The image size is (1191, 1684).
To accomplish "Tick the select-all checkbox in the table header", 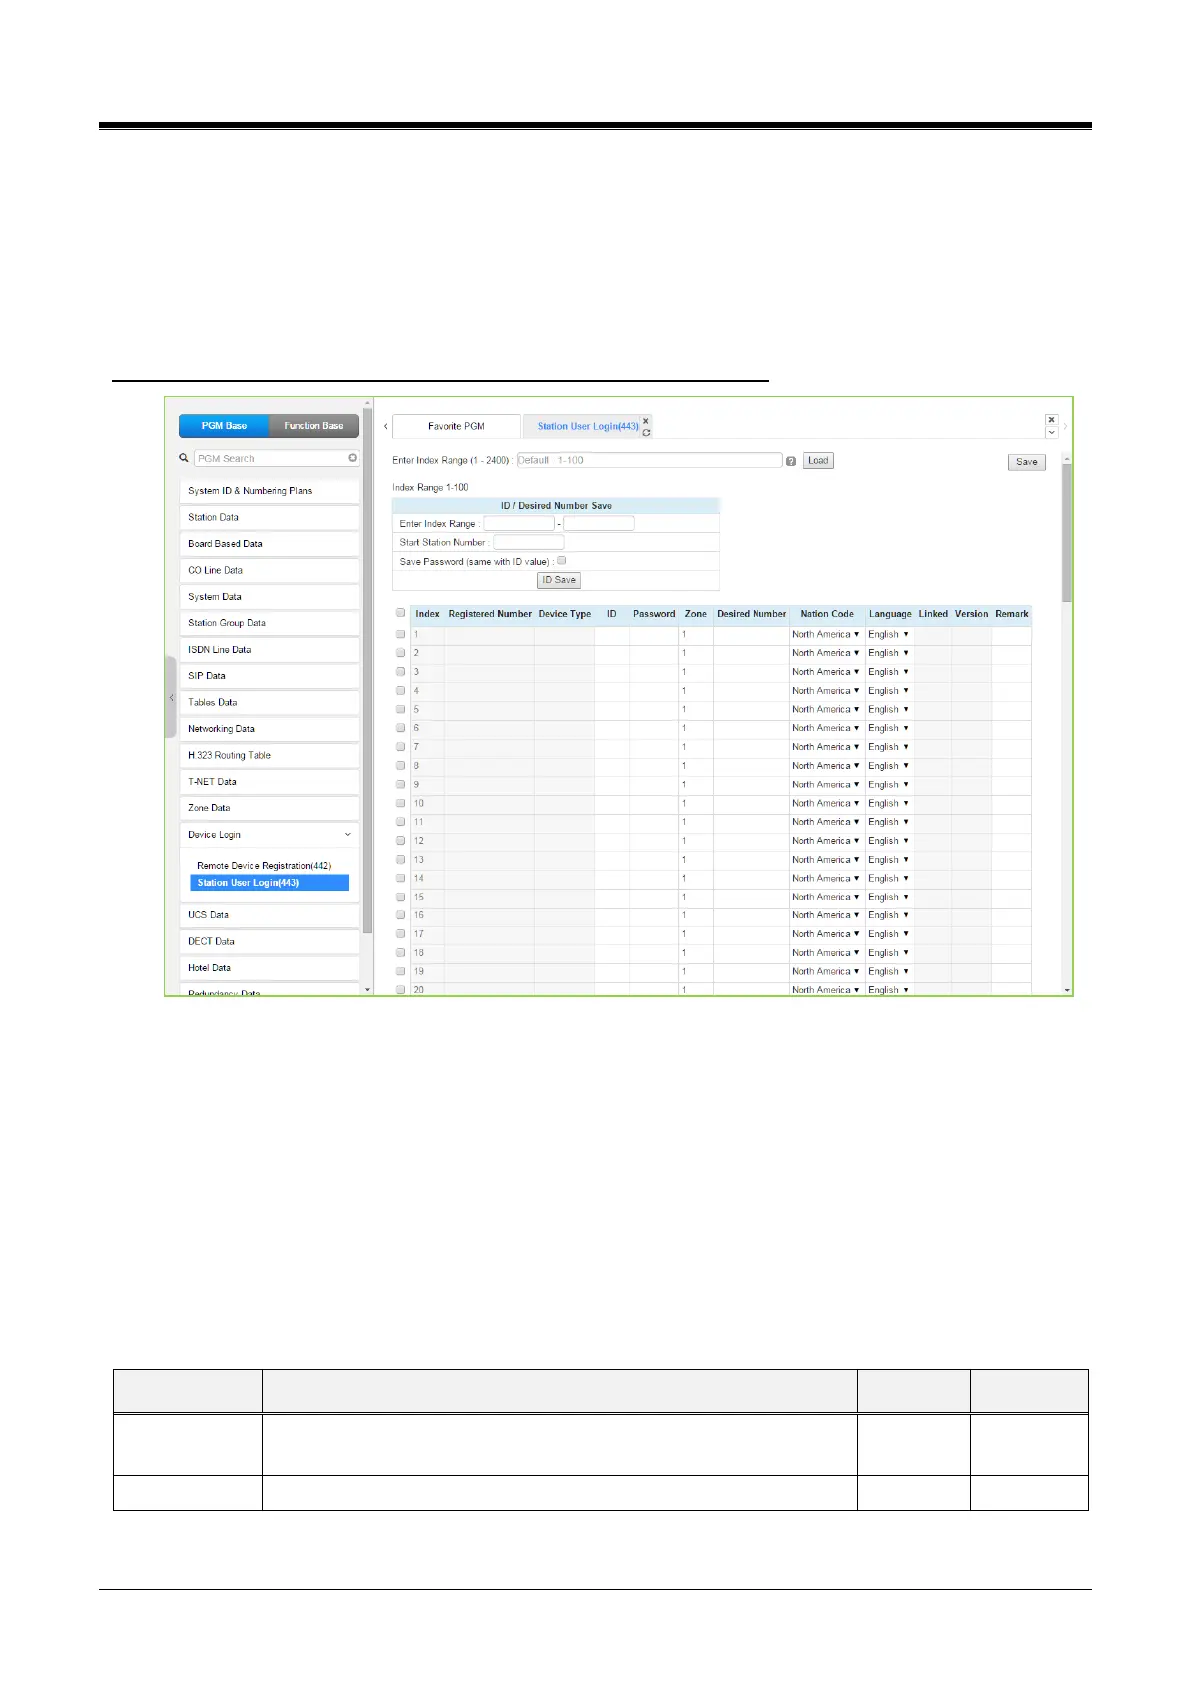I will pos(400,613).
